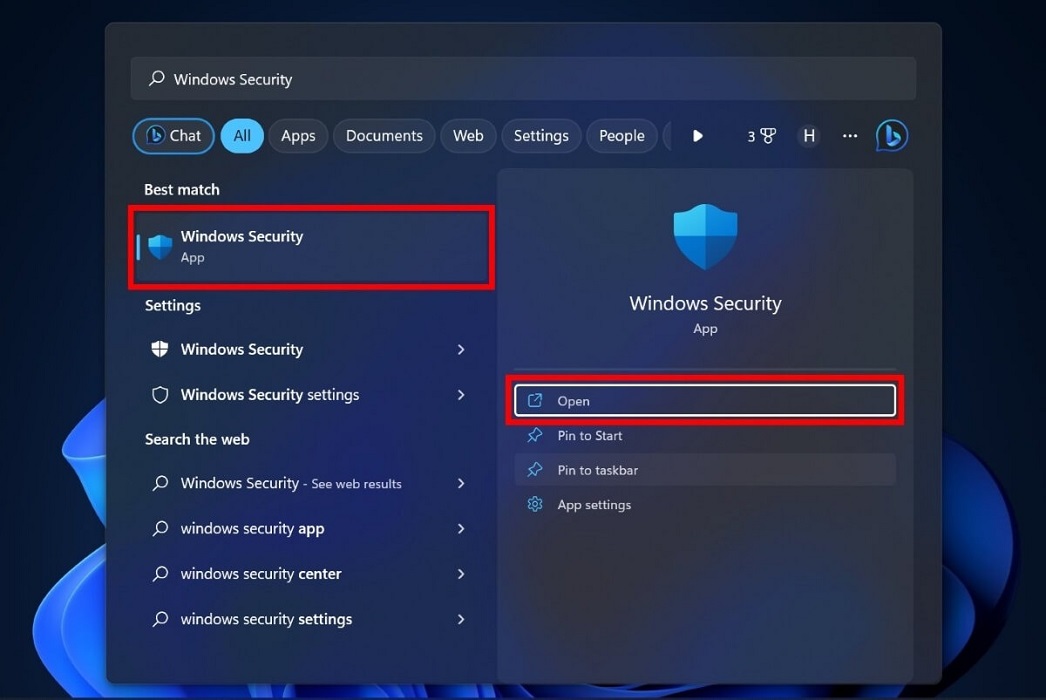
Task: Switch to the Documents filter tab
Action: [x=383, y=135]
